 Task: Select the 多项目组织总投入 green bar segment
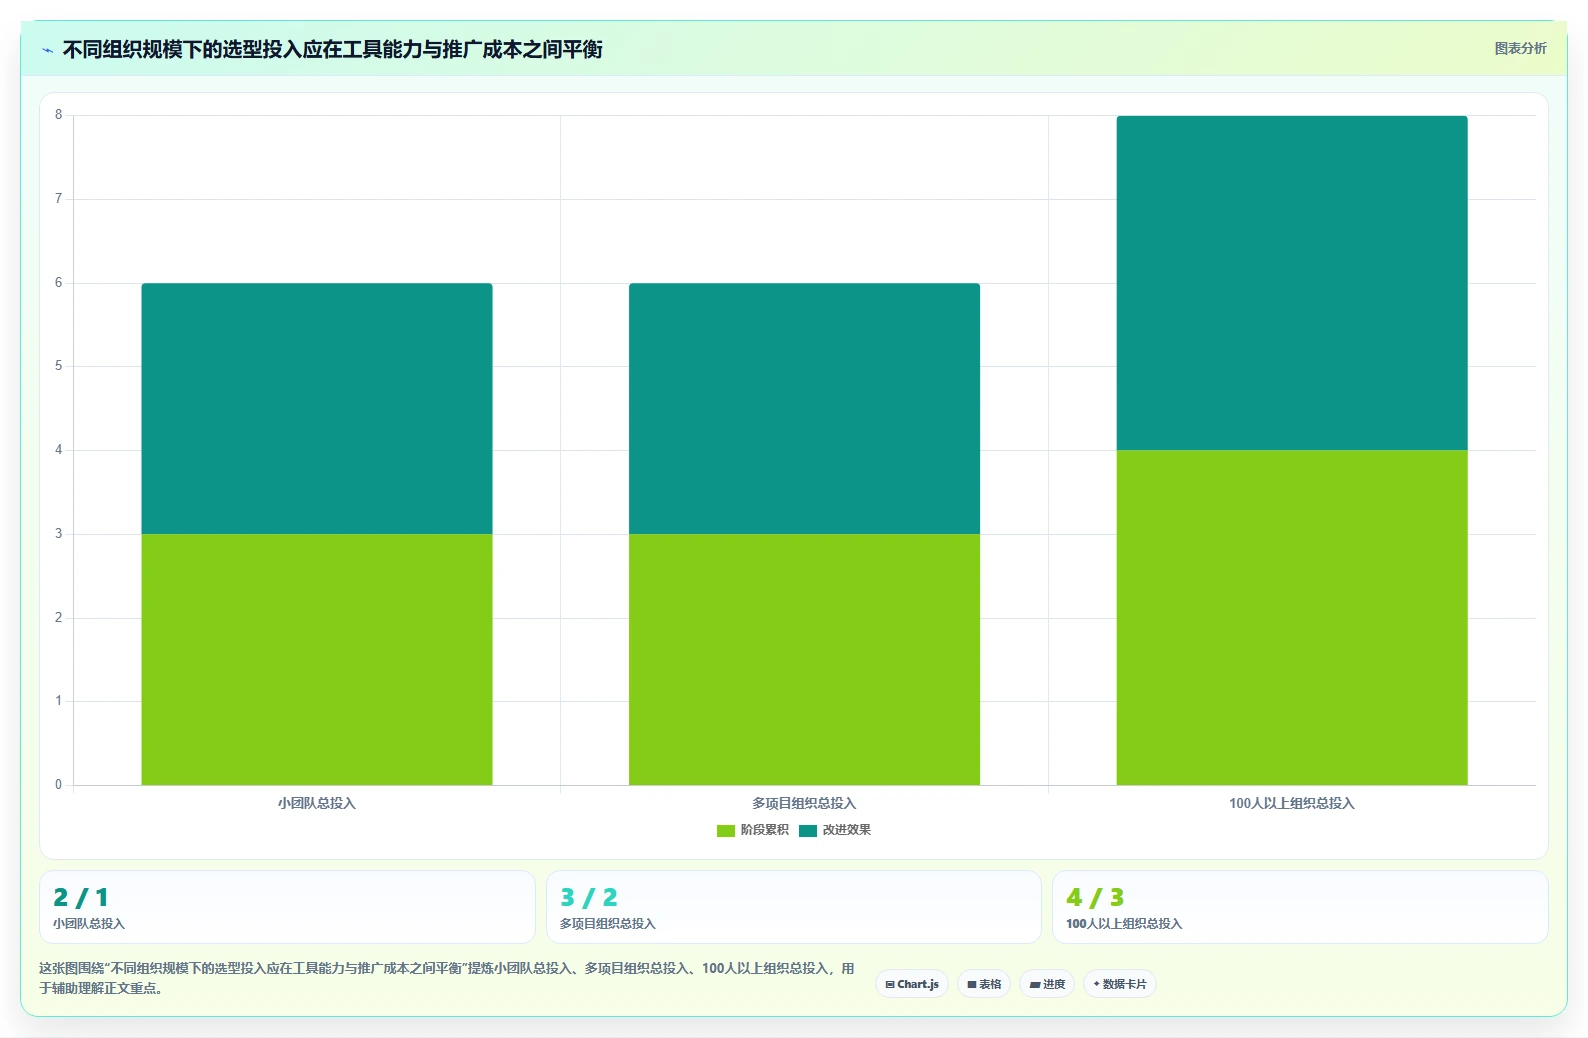(x=804, y=659)
